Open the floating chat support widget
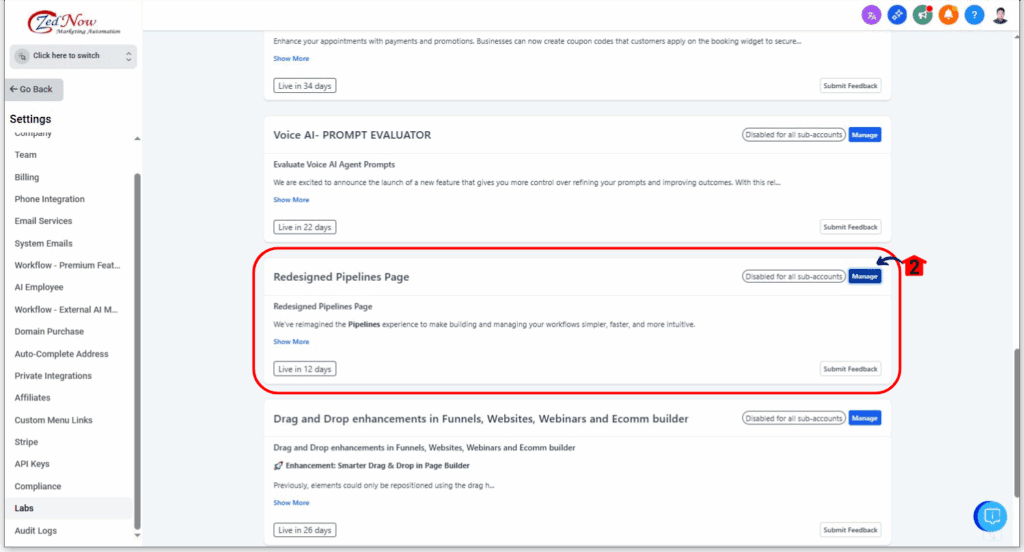The image size is (1024, 552). 991,517
